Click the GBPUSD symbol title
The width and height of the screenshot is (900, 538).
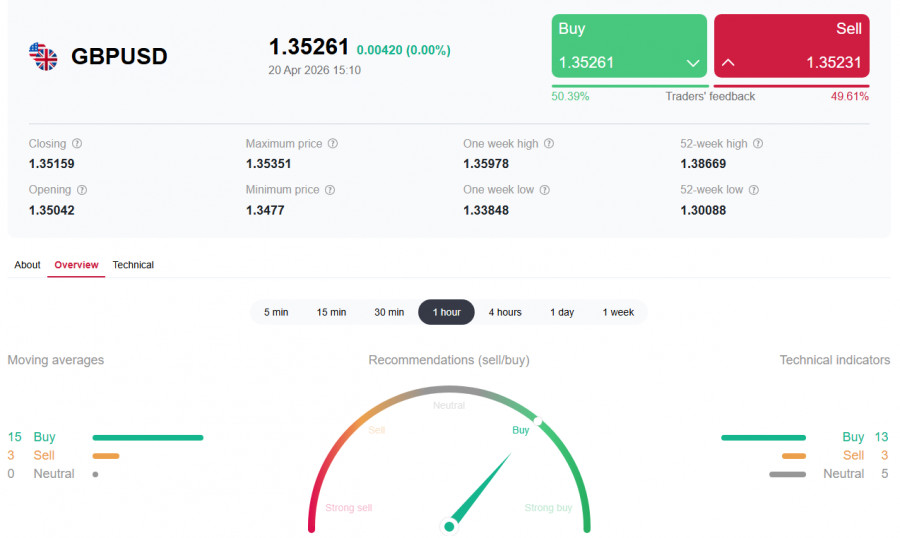click(x=119, y=56)
